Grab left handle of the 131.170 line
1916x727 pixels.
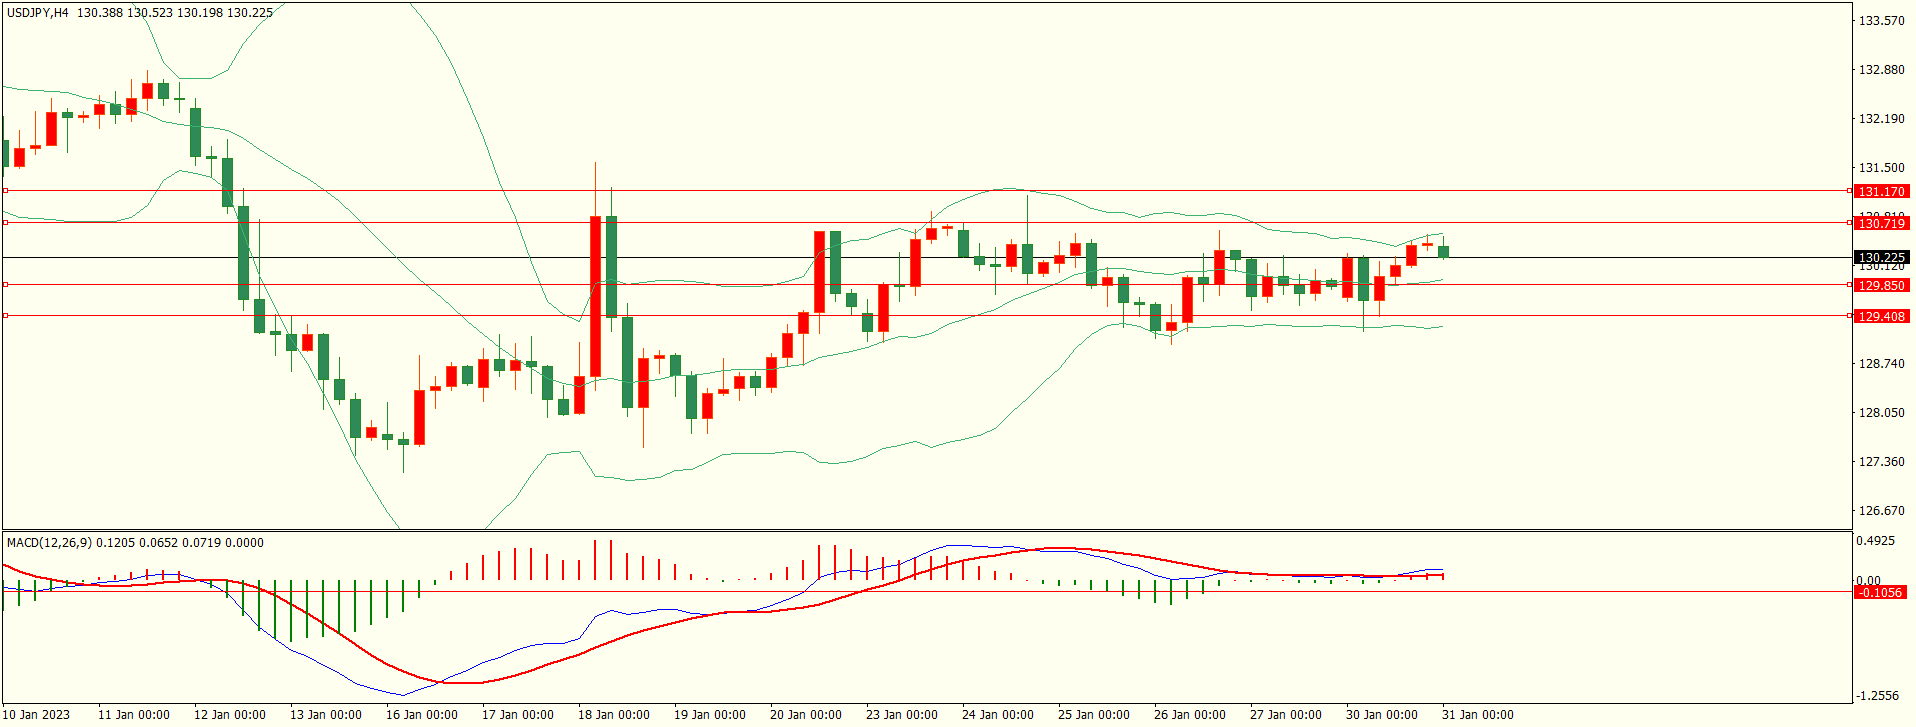tap(5, 190)
